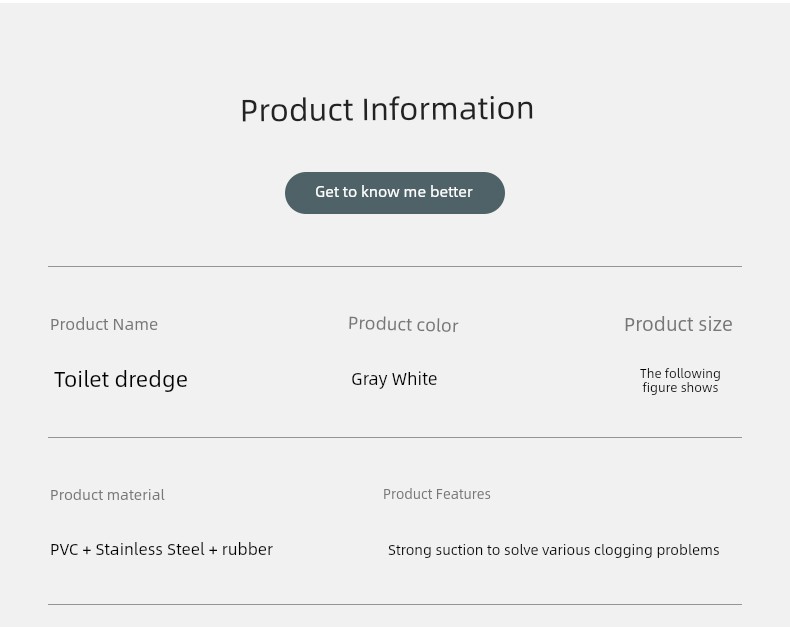The height and width of the screenshot is (627, 790).
Task: Click the 'Get to know me better' button
Action: point(394,193)
